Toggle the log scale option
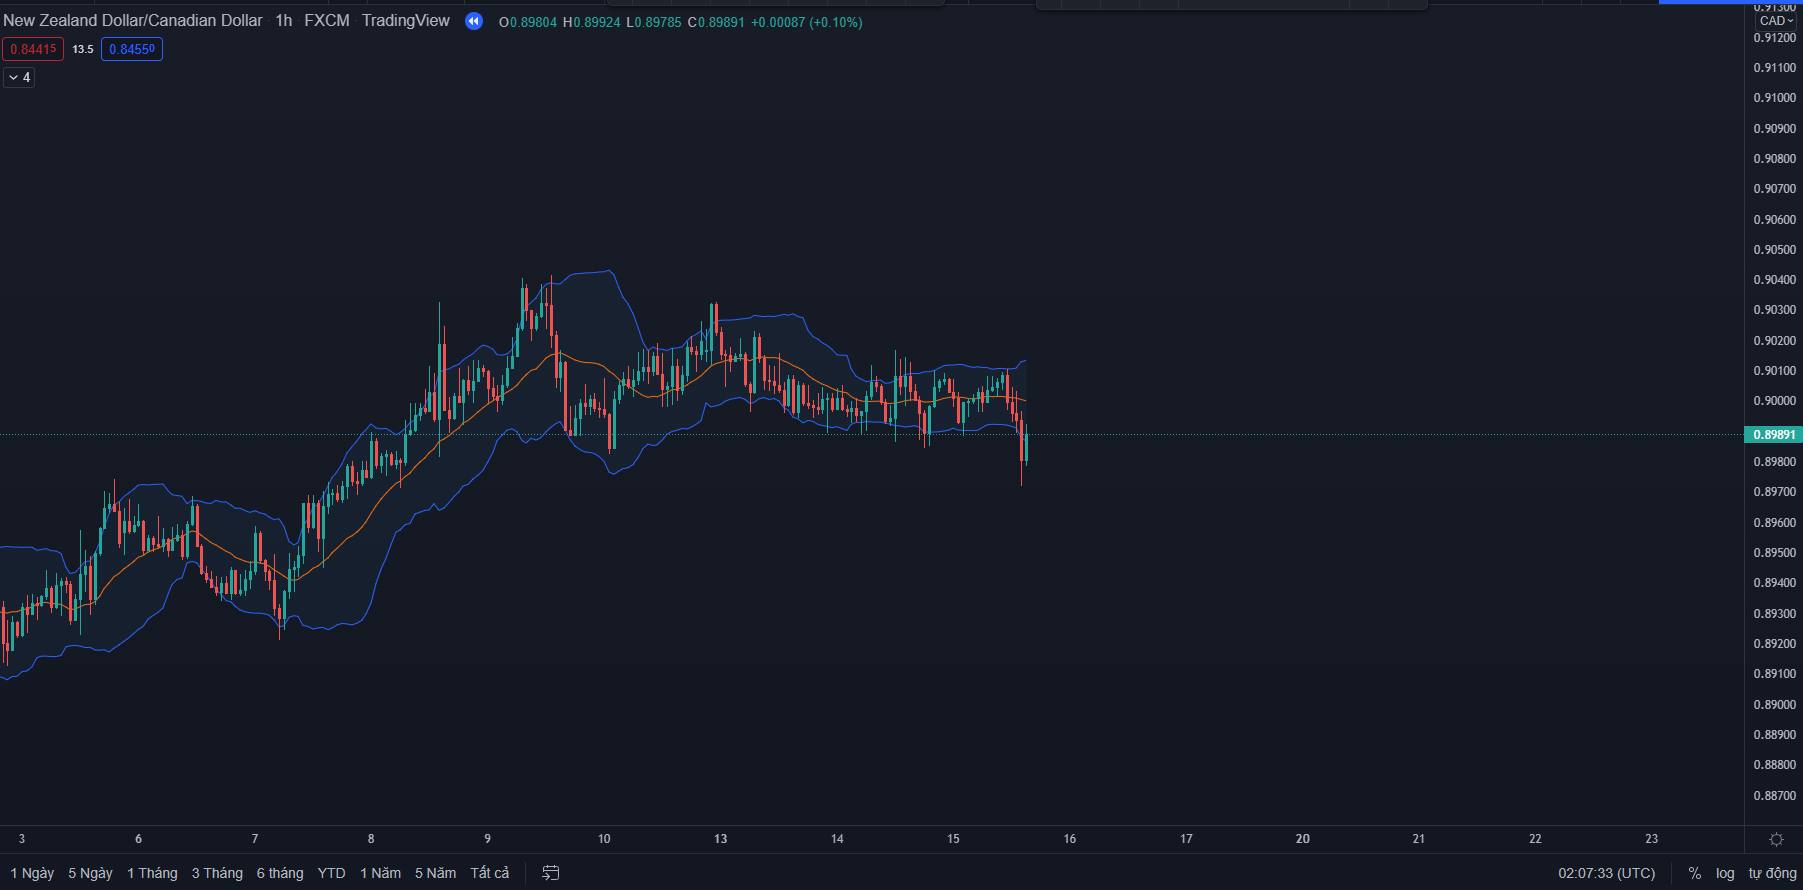 (1725, 873)
